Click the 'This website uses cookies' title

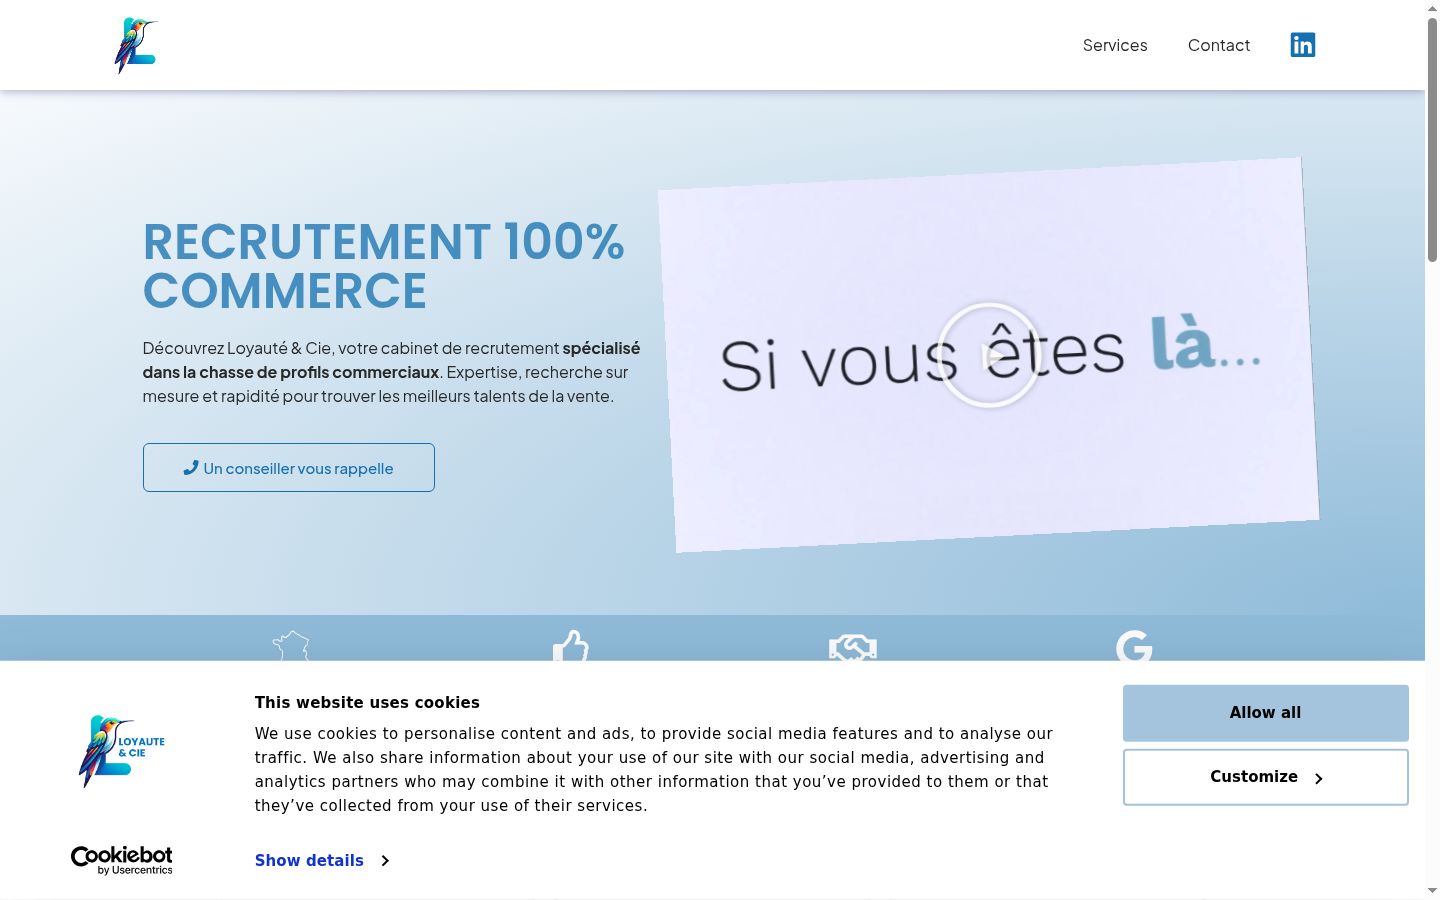tap(367, 702)
